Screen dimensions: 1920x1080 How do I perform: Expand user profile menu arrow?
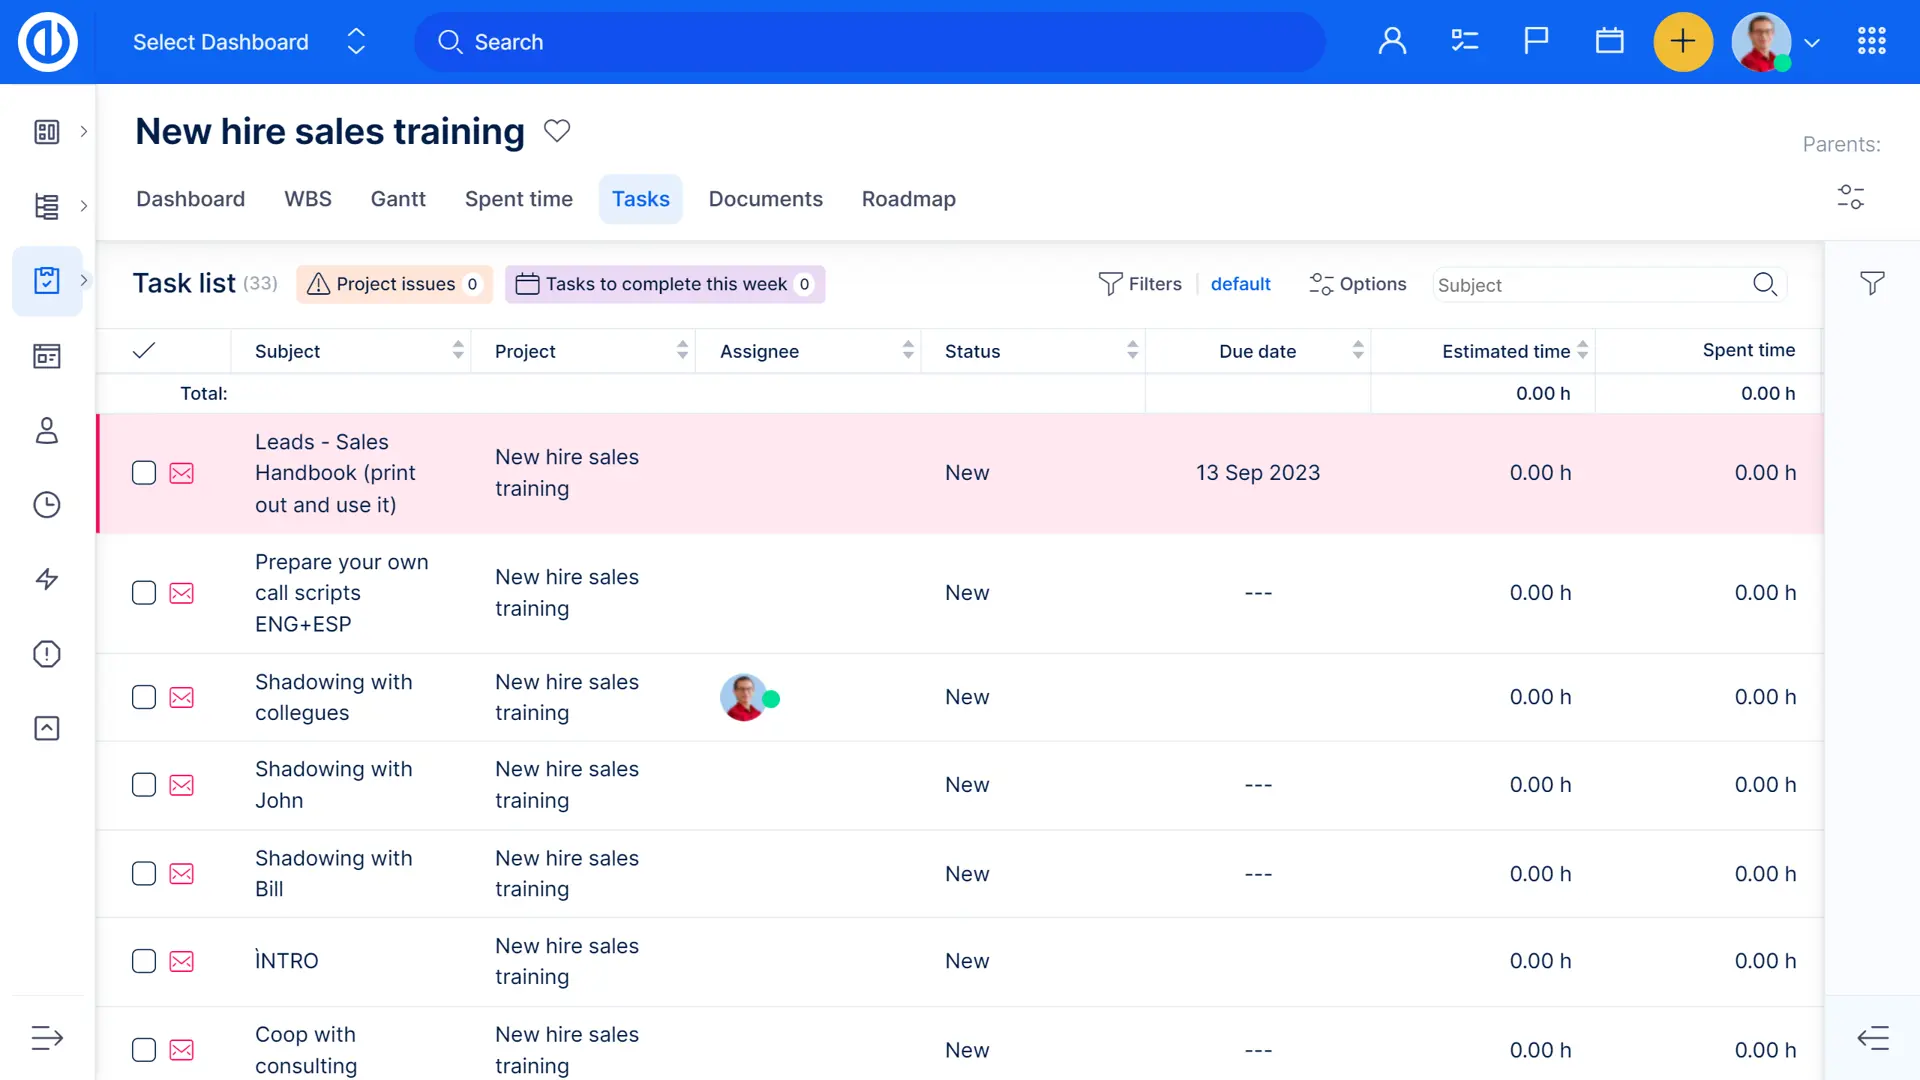(1812, 43)
